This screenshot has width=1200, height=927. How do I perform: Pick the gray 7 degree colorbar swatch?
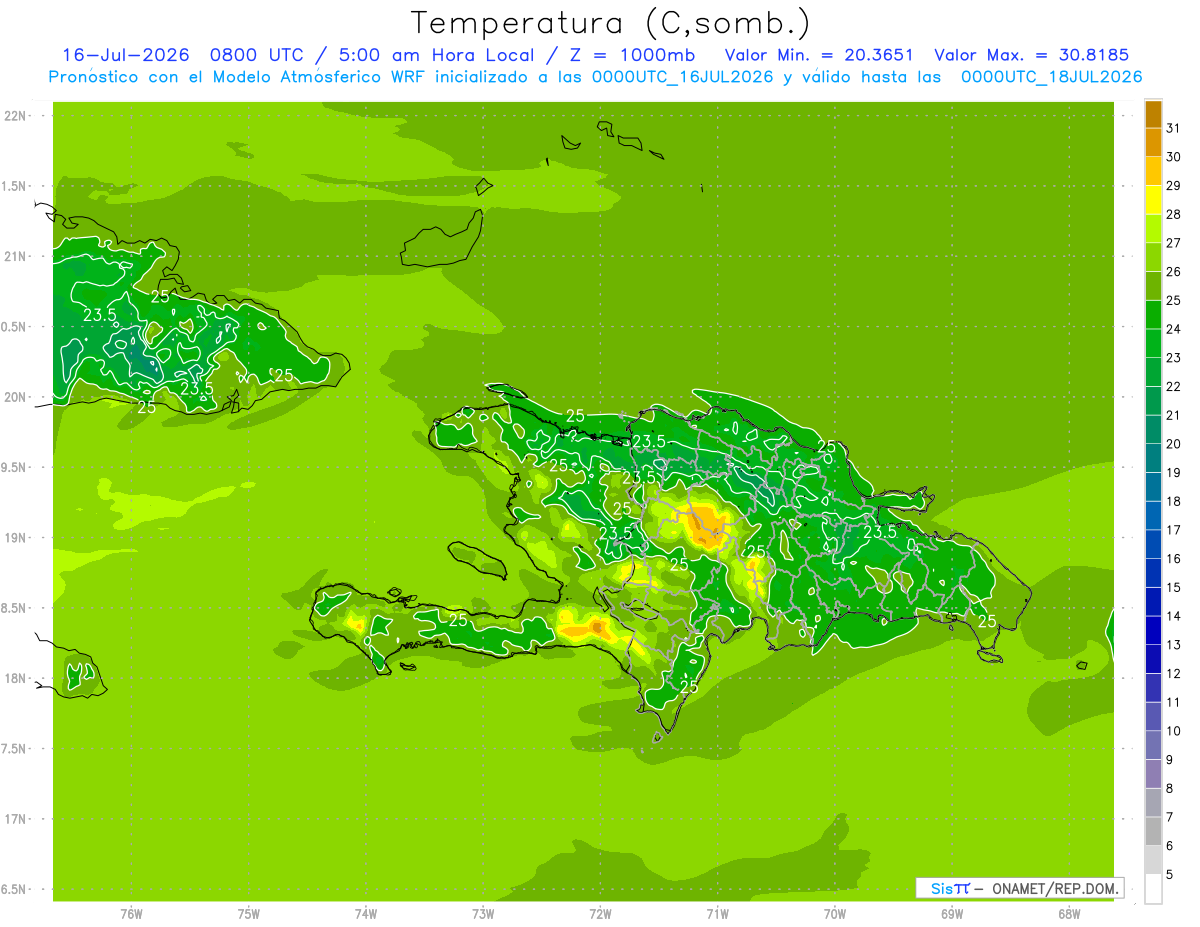(1153, 803)
